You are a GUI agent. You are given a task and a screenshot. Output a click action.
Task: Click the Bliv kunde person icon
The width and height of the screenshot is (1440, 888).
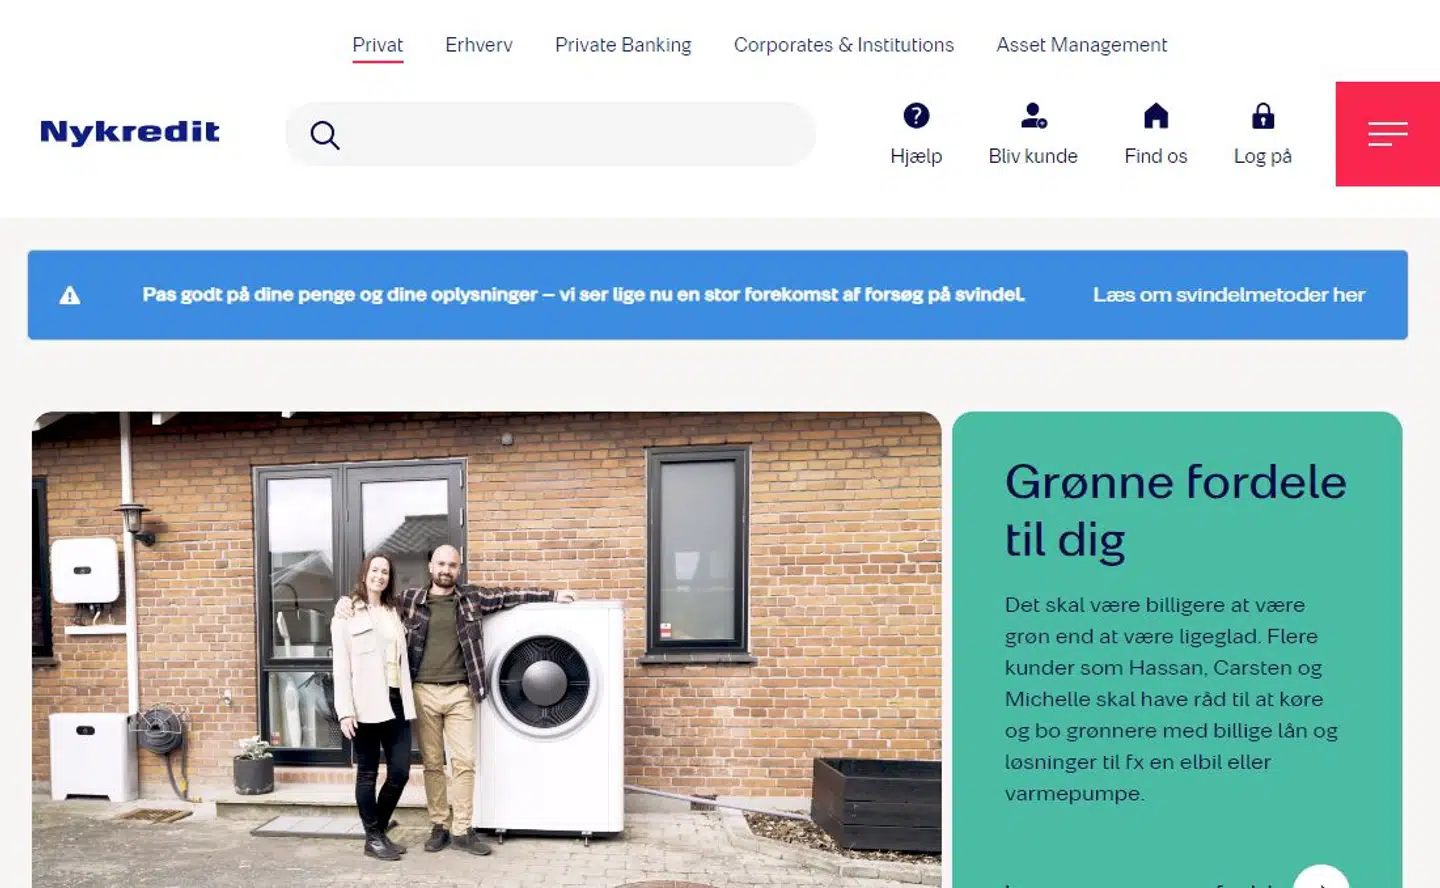click(1033, 116)
